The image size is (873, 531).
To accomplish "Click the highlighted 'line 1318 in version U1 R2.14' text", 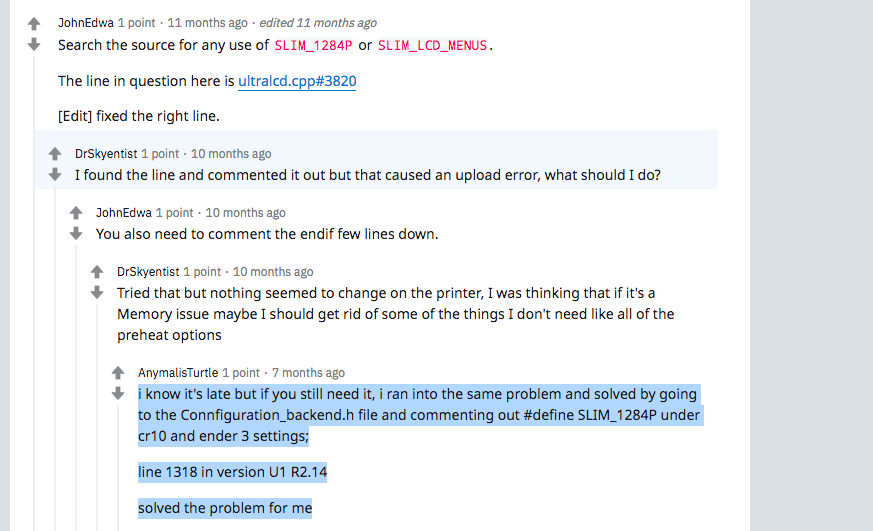I will [232, 472].
